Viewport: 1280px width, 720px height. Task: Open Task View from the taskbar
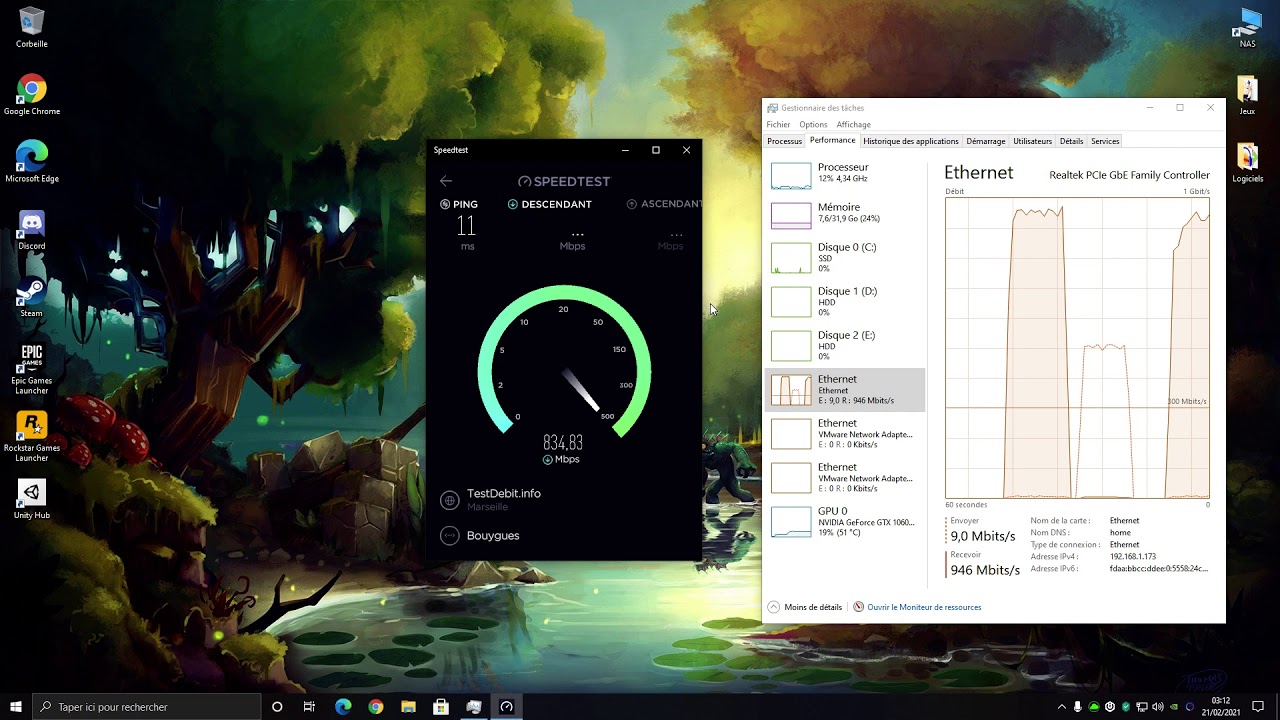click(x=309, y=707)
